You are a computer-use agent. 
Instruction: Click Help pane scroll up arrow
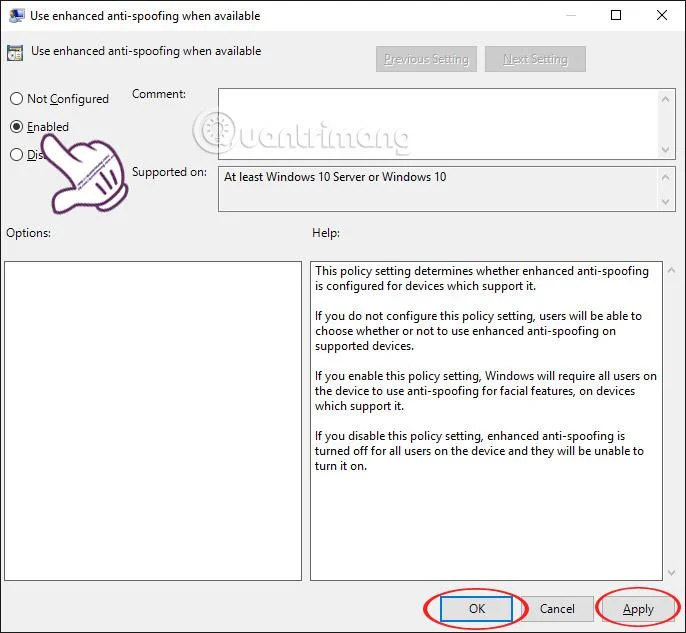(672, 270)
